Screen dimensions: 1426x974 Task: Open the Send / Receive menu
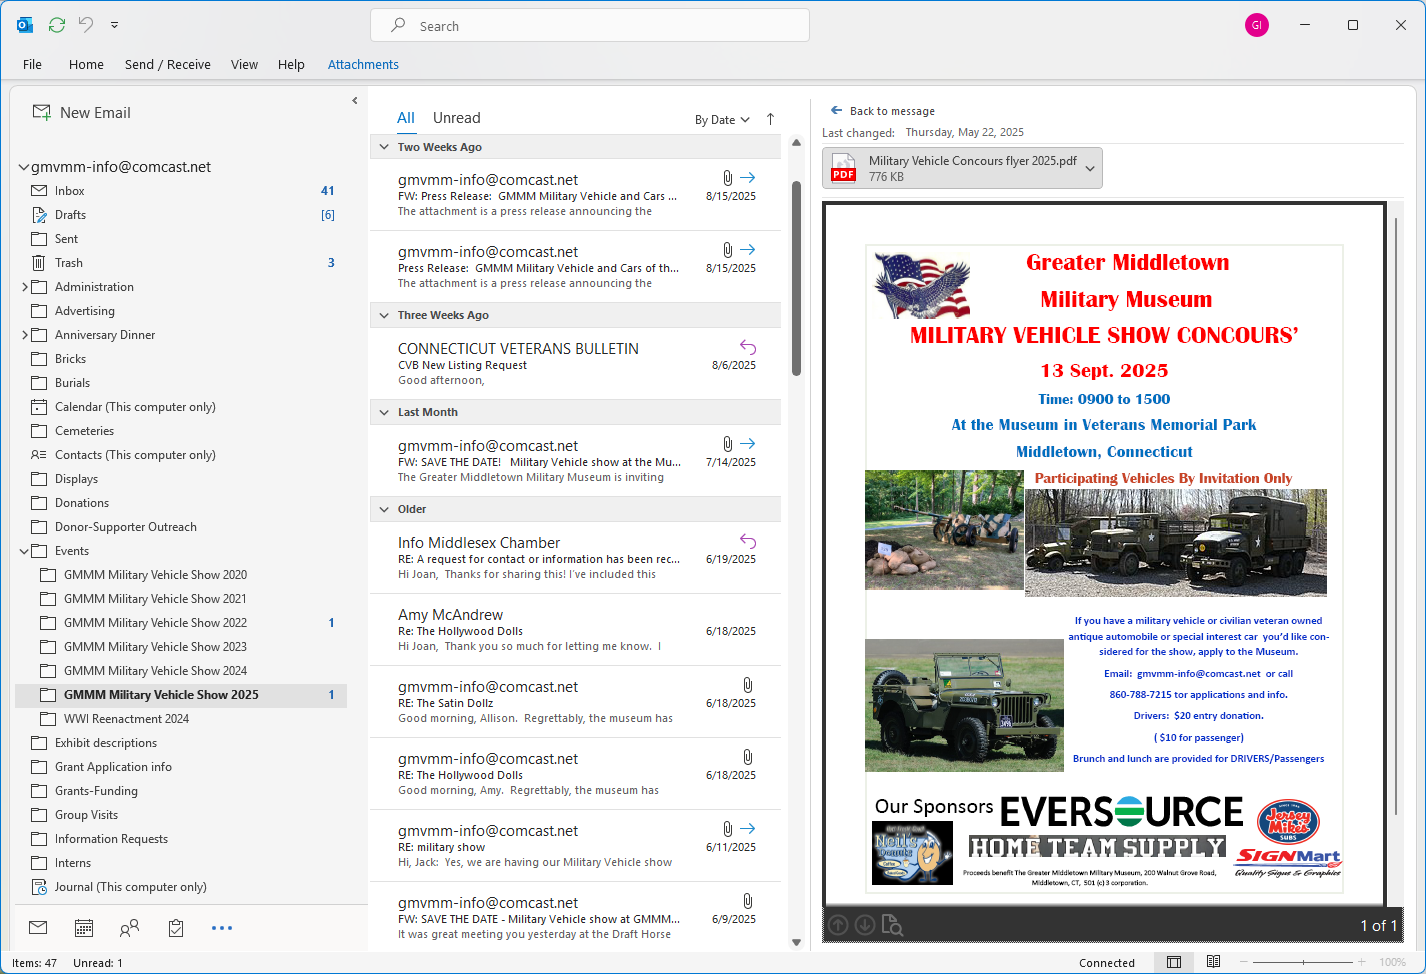(167, 64)
